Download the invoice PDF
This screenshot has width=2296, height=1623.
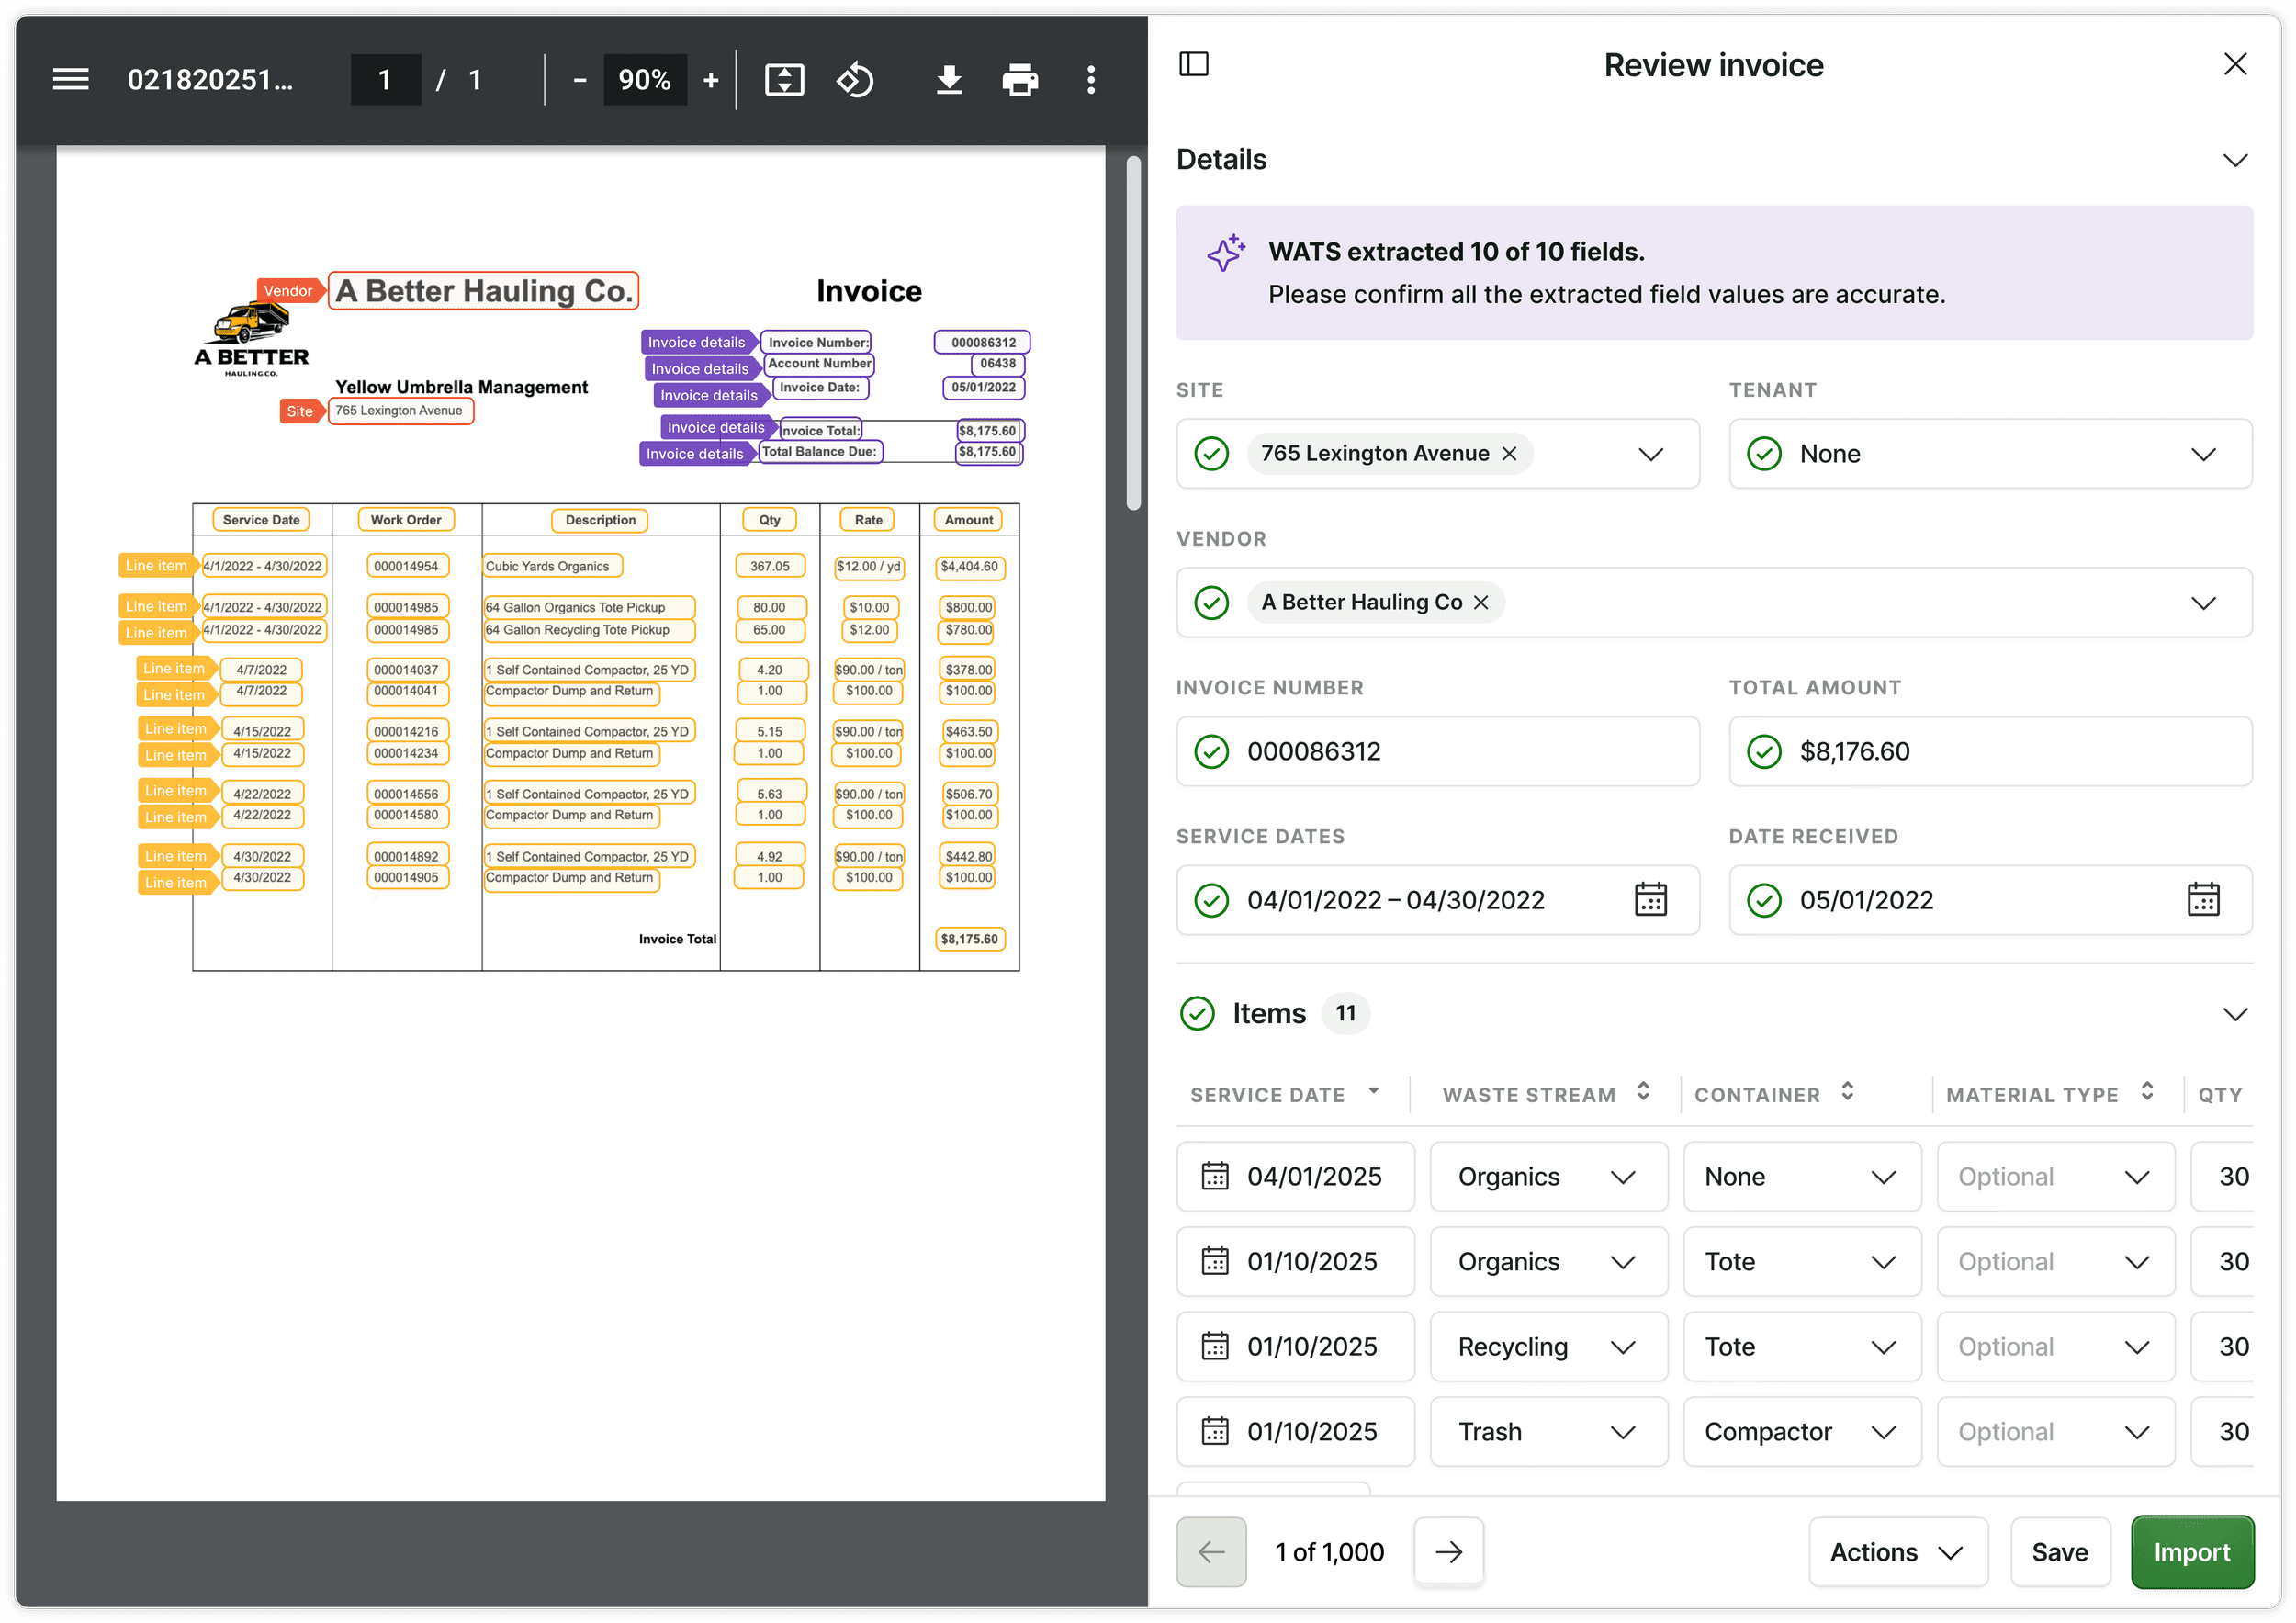(x=949, y=79)
